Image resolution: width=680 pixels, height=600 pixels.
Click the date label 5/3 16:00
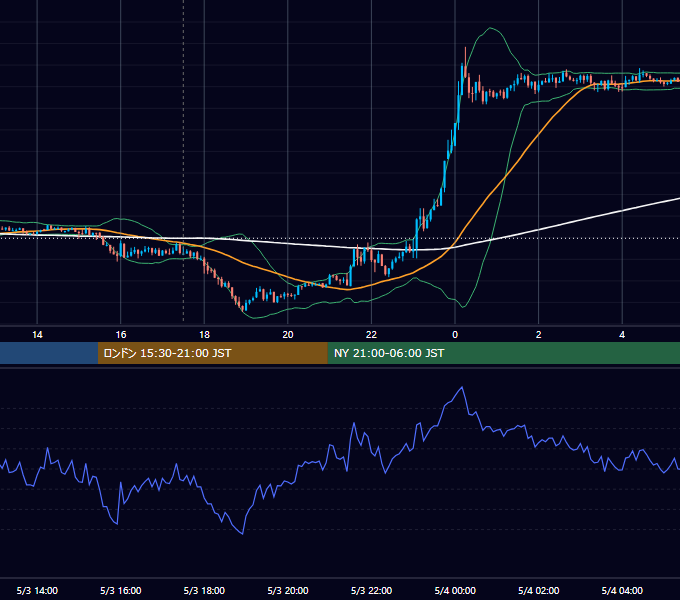(x=121, y=590)
